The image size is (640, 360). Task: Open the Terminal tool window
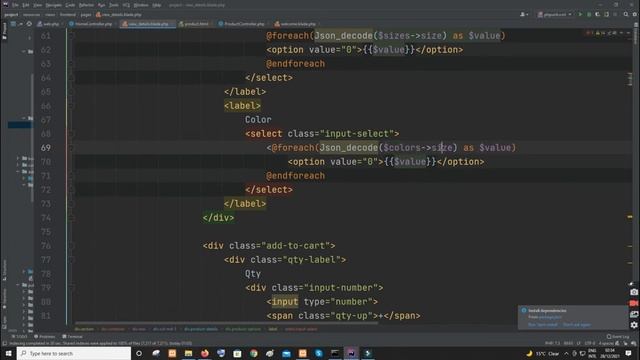pos(72,337)
